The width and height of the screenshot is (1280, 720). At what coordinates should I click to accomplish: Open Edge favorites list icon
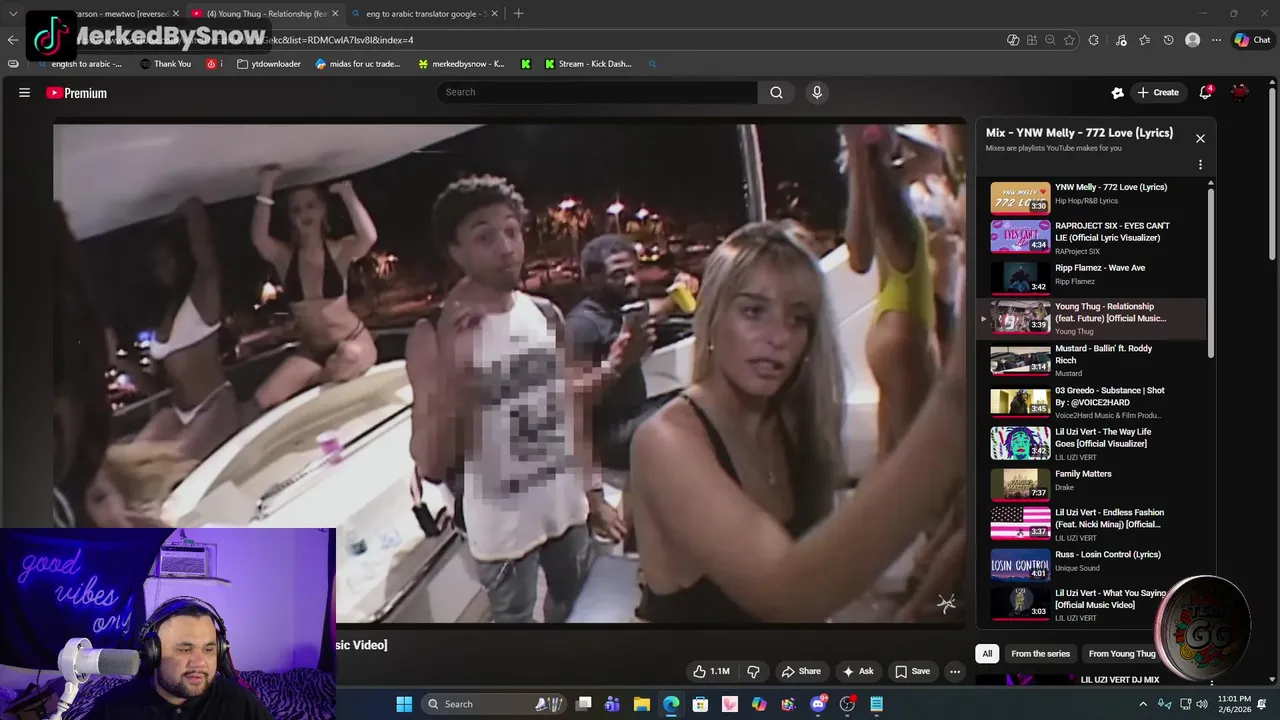[x=1144, y=40]
